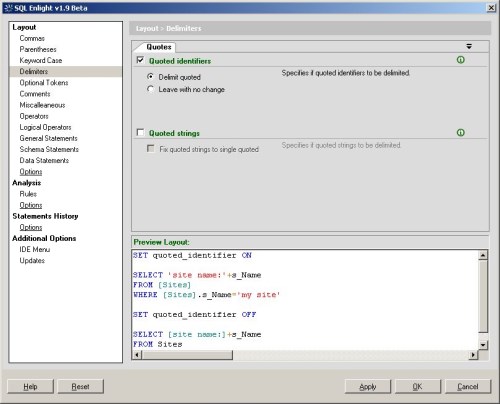500x404 pixels.
Task: Click preview vertical scrollbar up arrow
Action: pyautogui.click(x=483, y=255)
